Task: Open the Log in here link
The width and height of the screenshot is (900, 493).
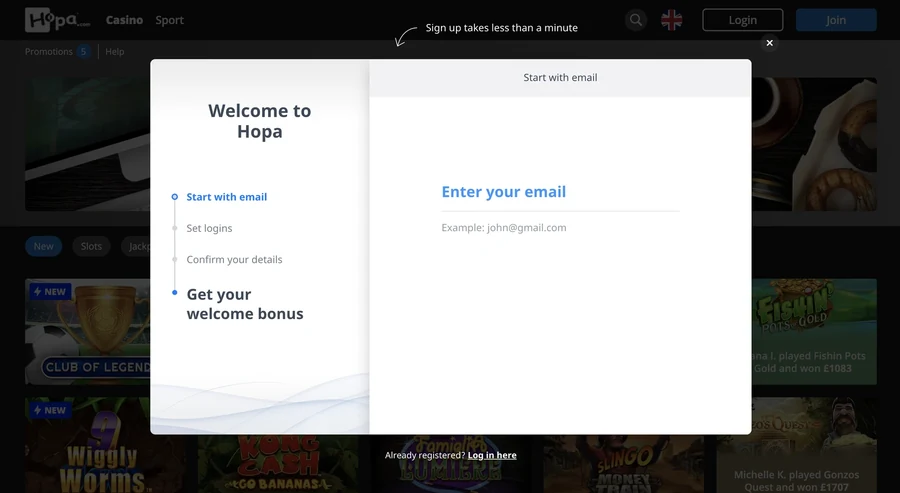Action: tap(492, 455)
